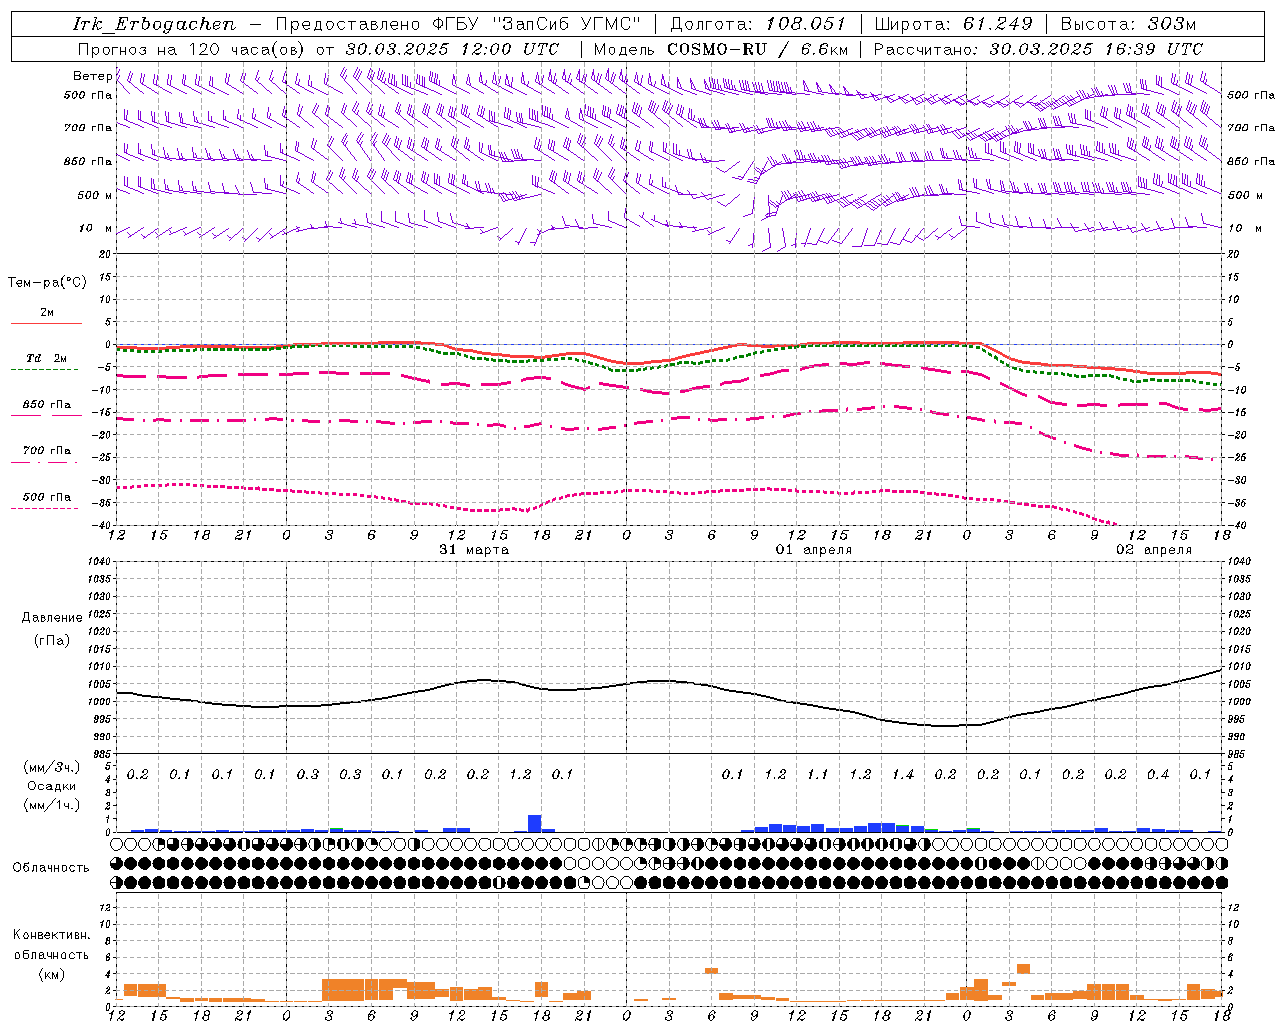Image resolution: width=1280 pixels, height=1024 pixels.
Task: Click the "Осадки" precipitation label
Action: coord(51,786)
